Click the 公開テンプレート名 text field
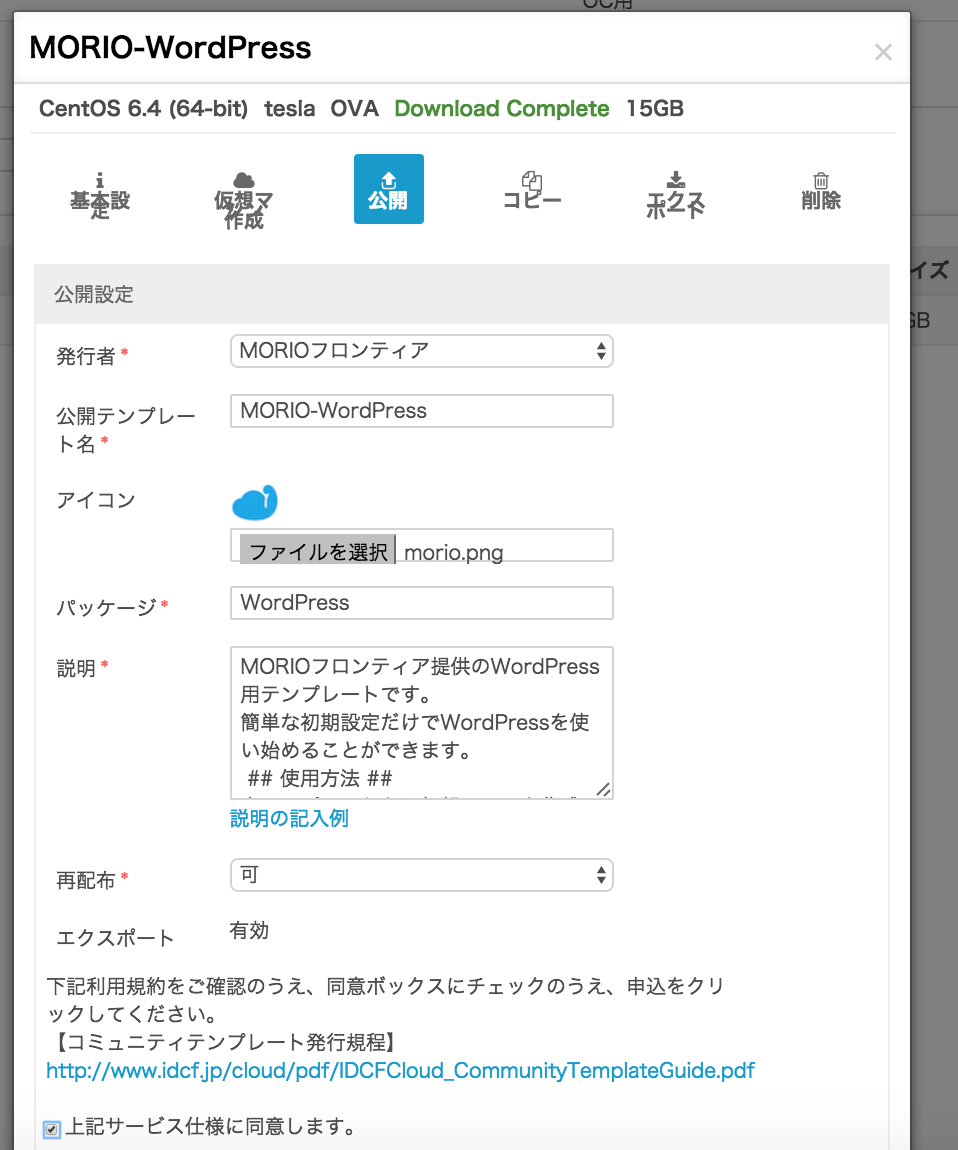958x1150 pixels. pyautogui.click(x=421, y=411)
